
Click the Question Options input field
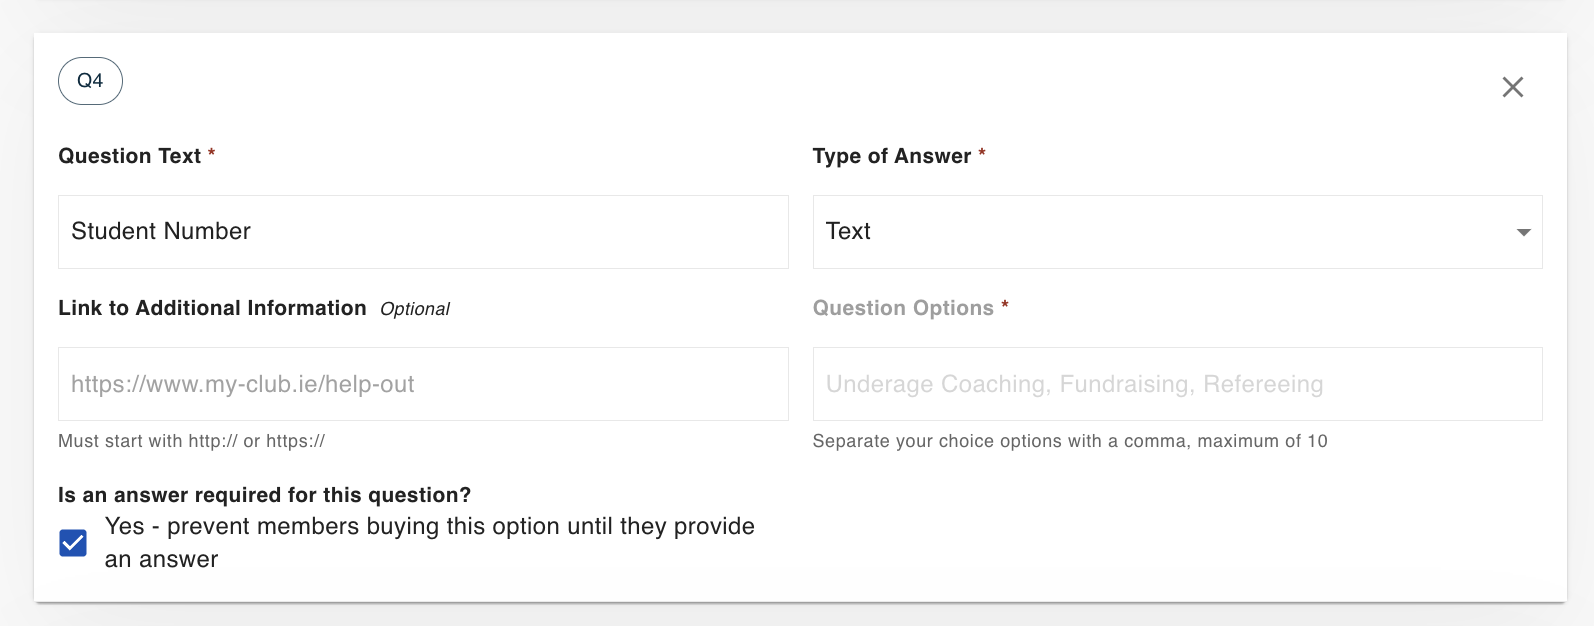(1177, 384)
